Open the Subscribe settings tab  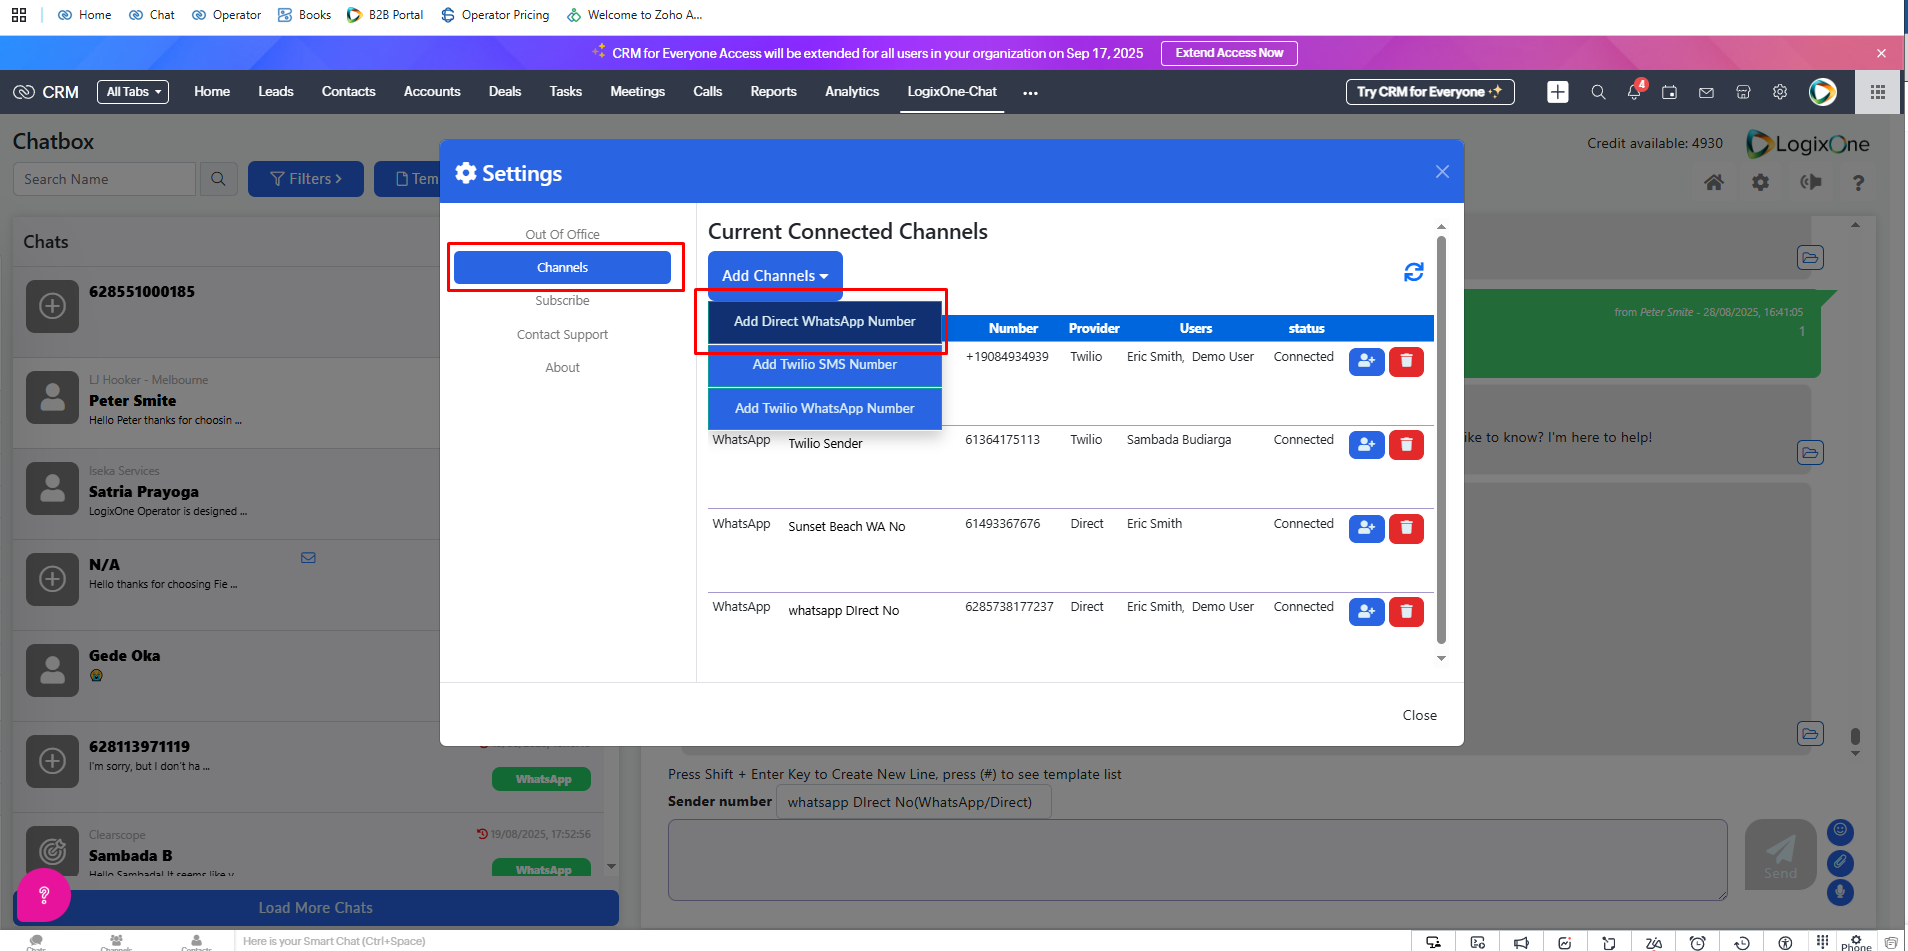562,301
